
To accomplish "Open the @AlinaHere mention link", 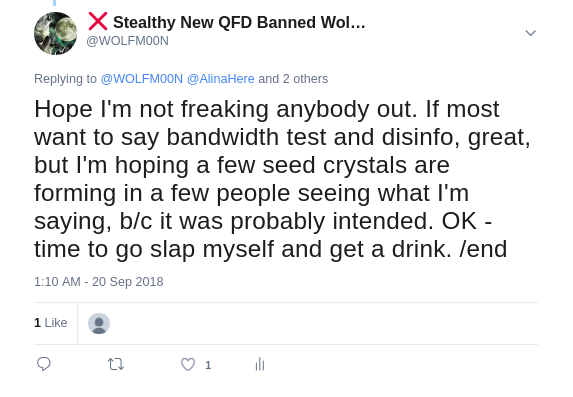I will click(x=221, y=79).
